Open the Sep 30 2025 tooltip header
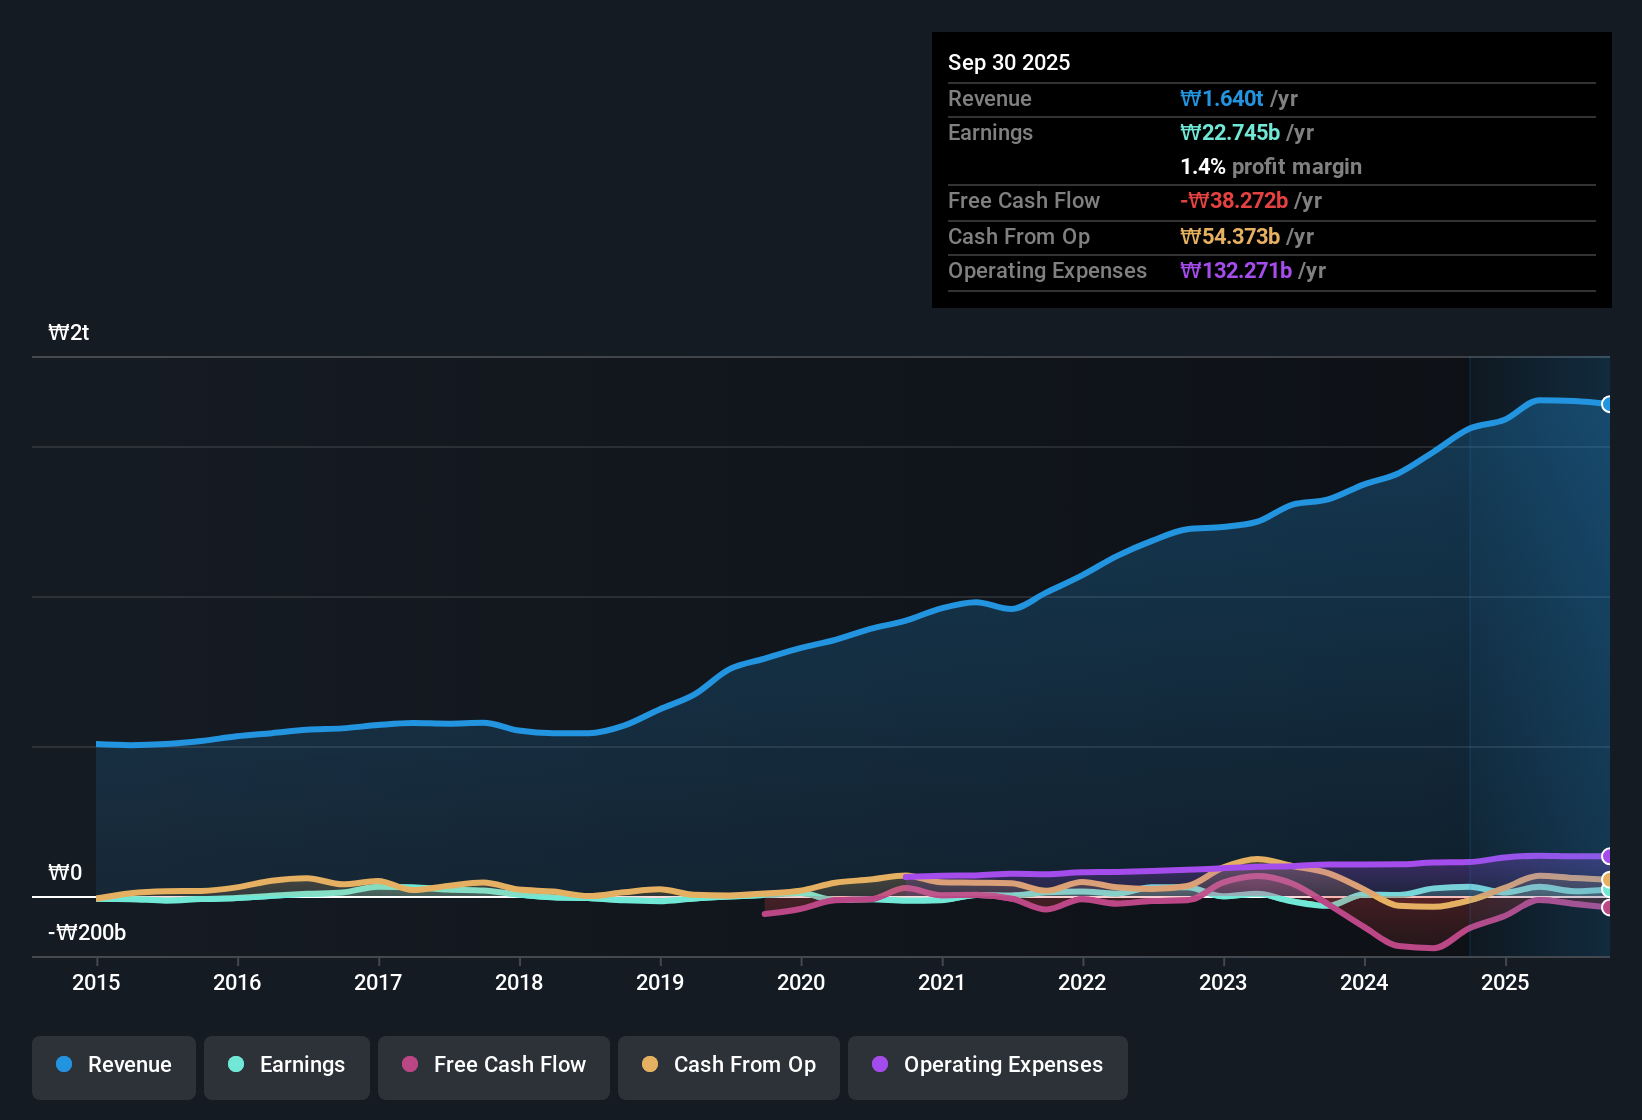1642x1120 pixels. tap(1009, 62)
